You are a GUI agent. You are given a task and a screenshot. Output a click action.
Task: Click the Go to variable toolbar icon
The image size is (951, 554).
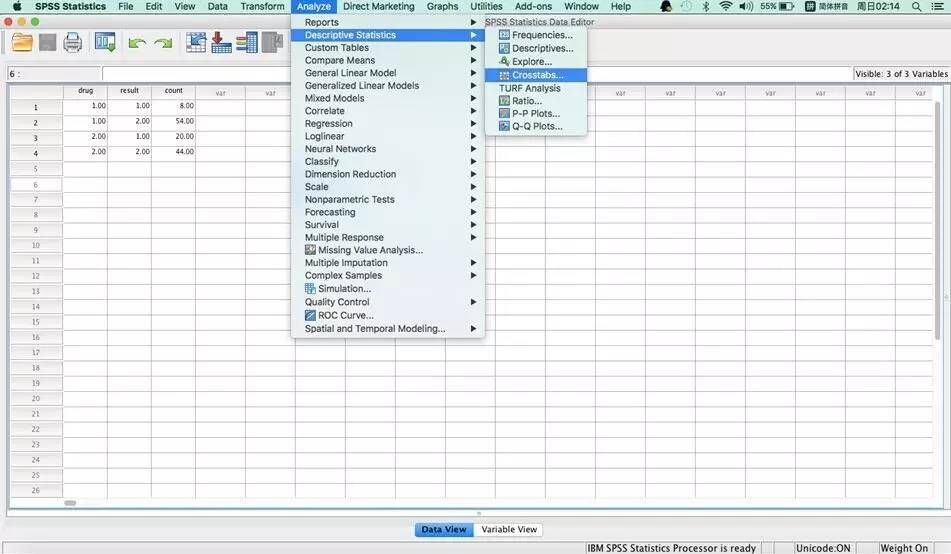[x=221, y=43]
